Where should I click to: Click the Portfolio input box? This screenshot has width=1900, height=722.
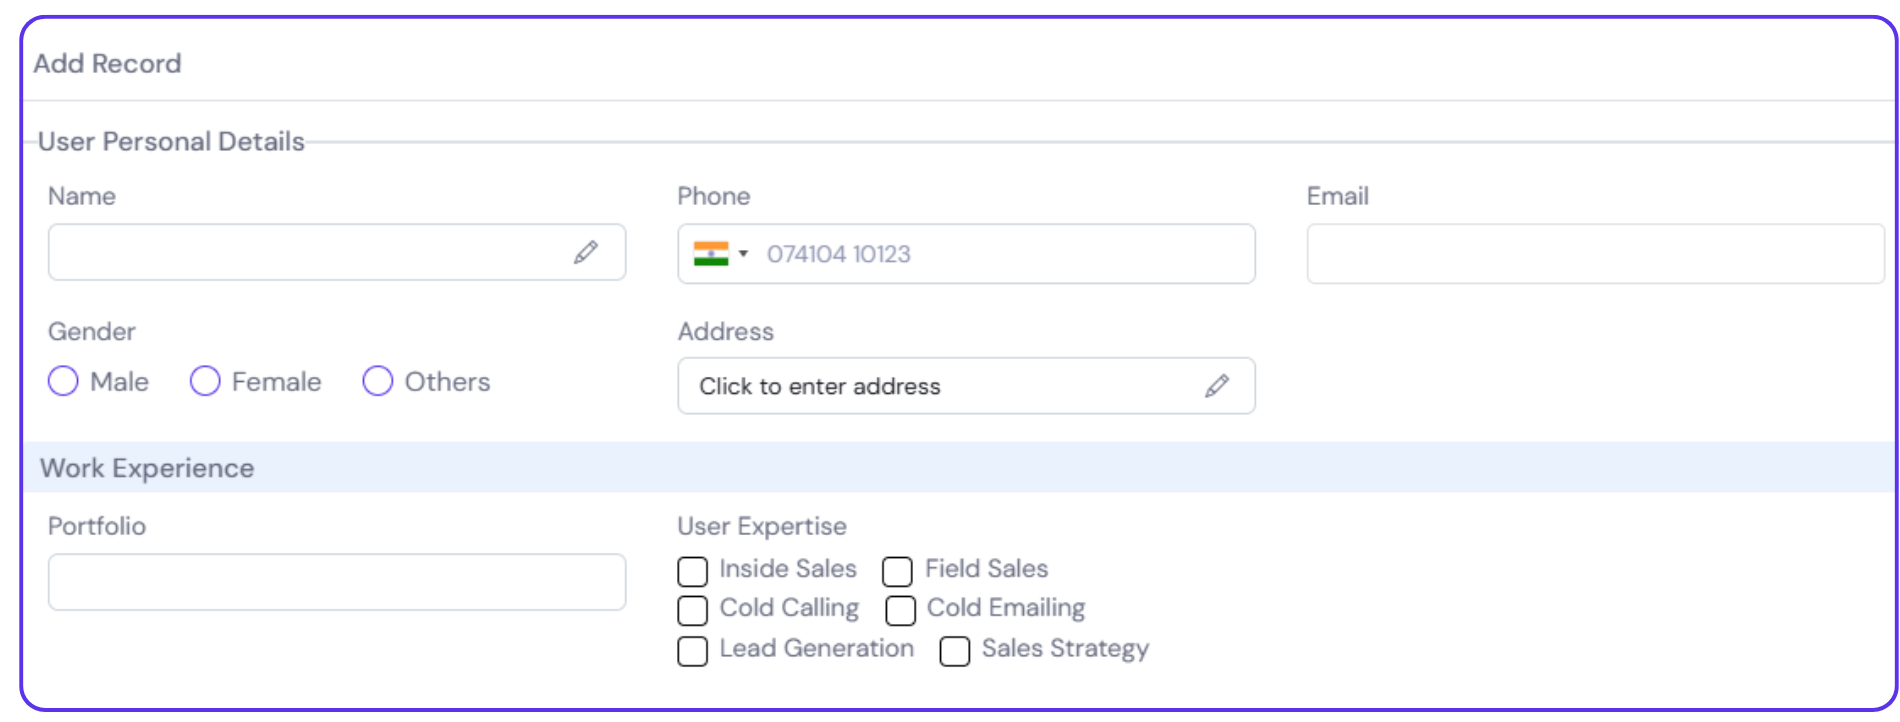[337, 582]
